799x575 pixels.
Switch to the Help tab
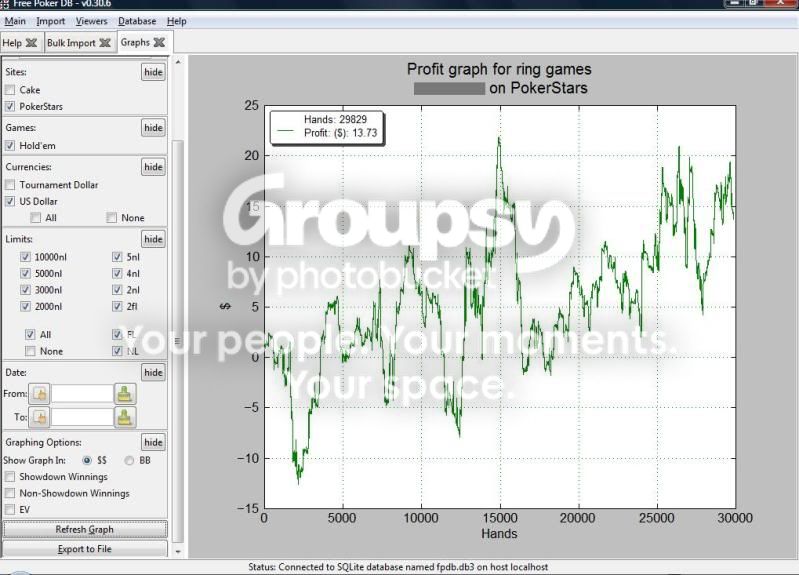[x=12, y=43]
